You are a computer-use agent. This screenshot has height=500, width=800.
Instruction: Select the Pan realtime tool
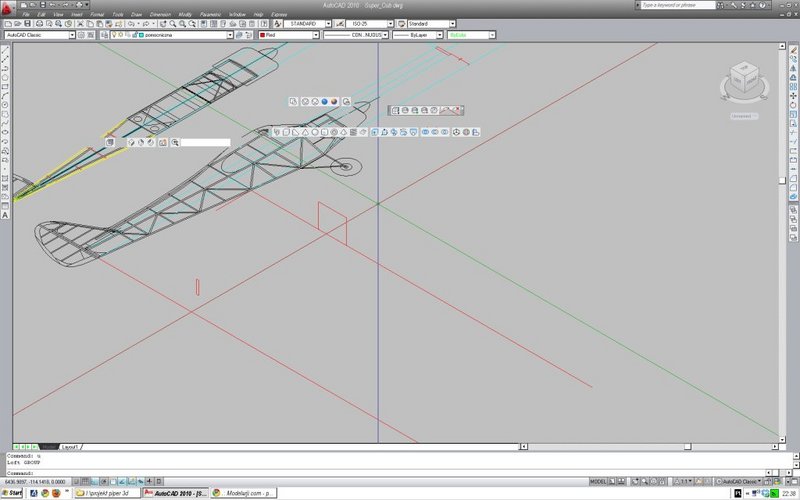point(163,23)
